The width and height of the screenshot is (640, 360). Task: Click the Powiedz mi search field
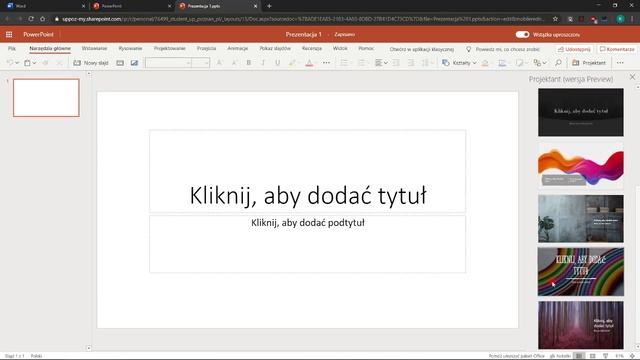coord(504,49)
